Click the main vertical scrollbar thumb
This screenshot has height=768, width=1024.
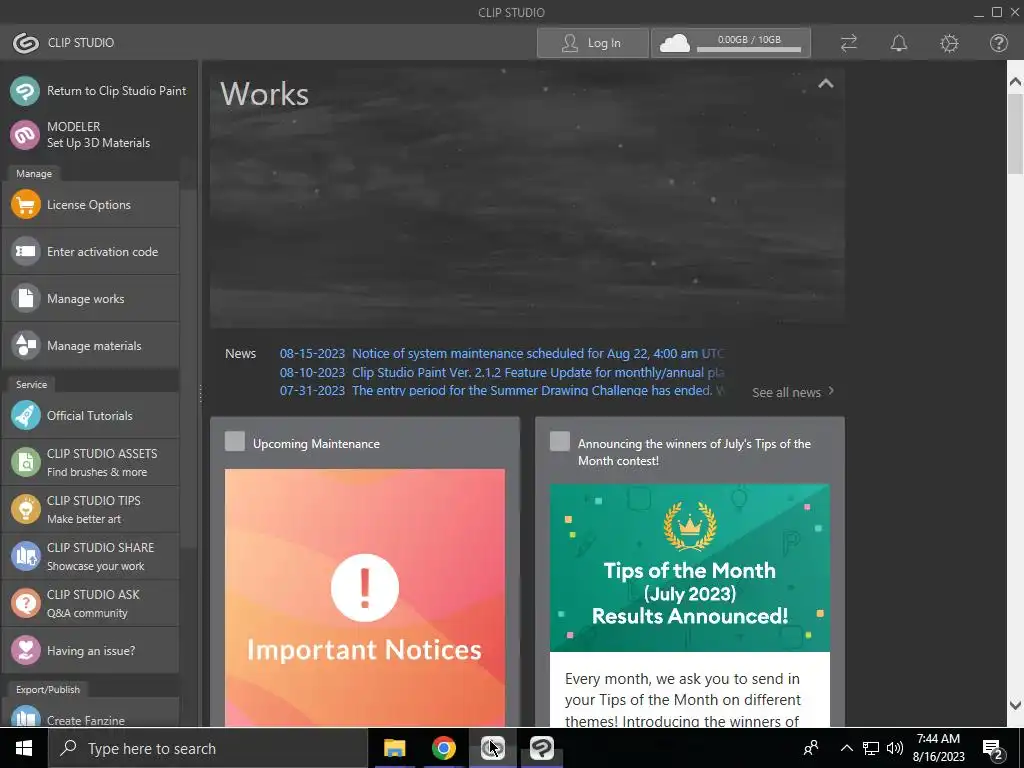point(1015,133)
